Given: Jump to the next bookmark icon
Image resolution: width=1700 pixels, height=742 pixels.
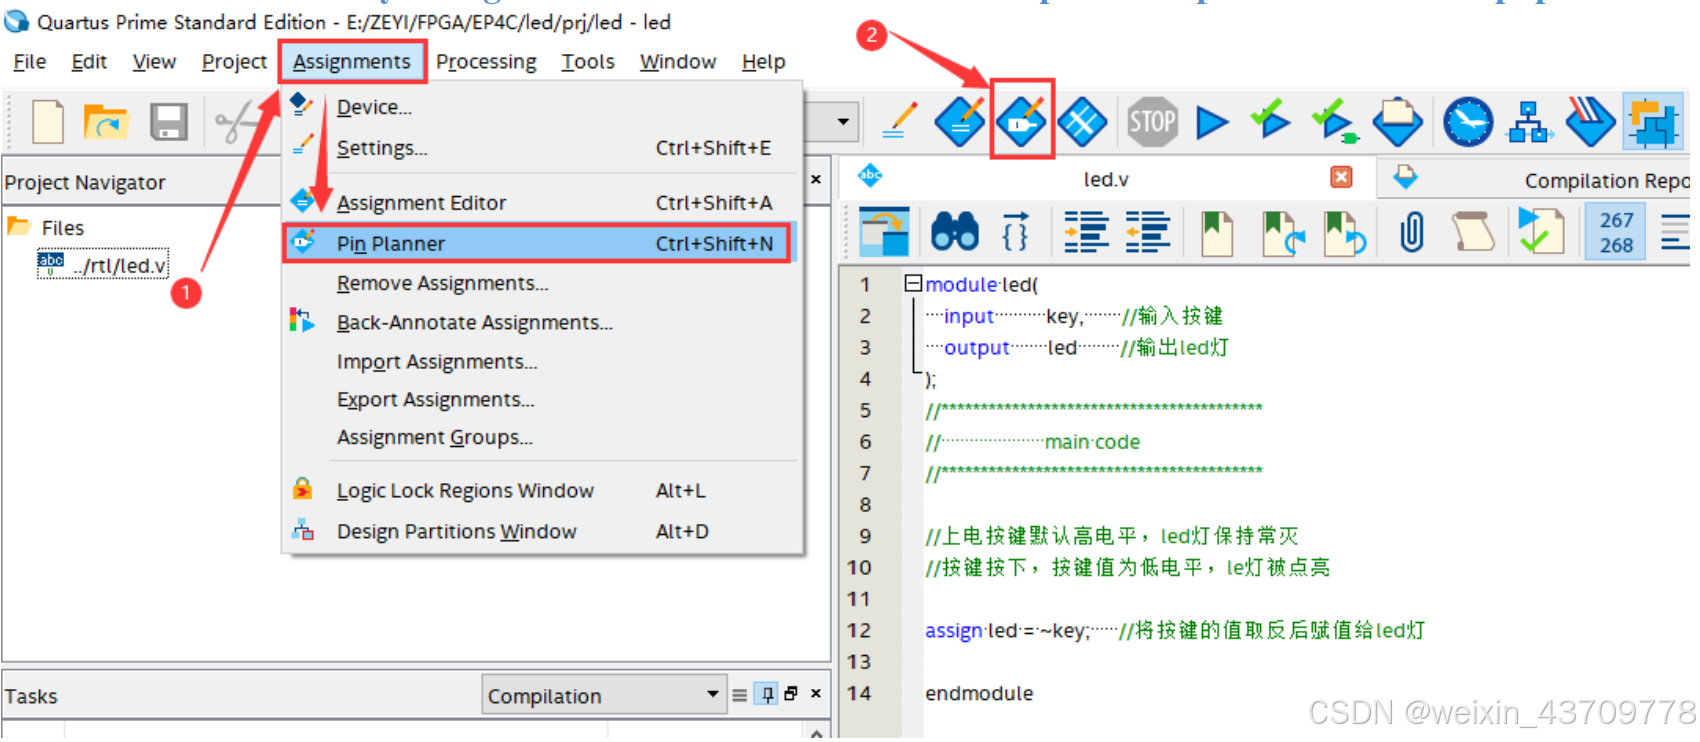Looking at the screenshot, I should coord(1283,232).
